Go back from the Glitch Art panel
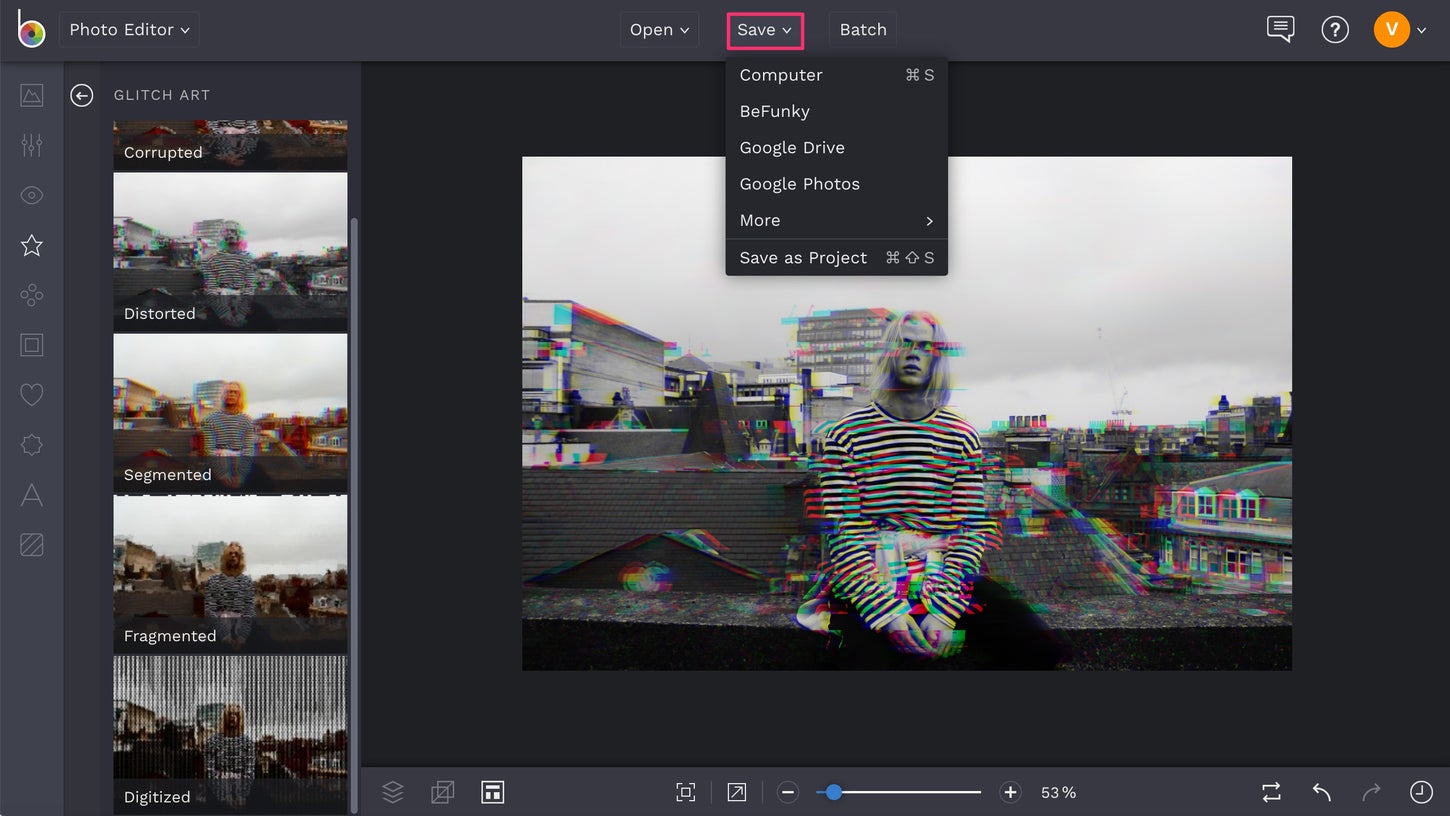 tap(81, 95)
